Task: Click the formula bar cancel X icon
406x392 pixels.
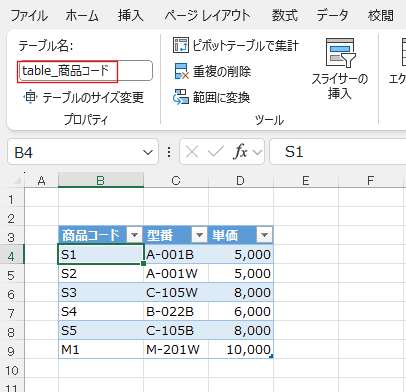Action: tap(192, 152)
